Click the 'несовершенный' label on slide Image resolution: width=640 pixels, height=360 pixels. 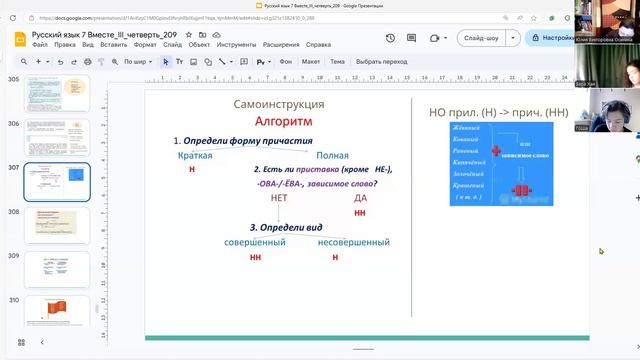tap(354, 242)
